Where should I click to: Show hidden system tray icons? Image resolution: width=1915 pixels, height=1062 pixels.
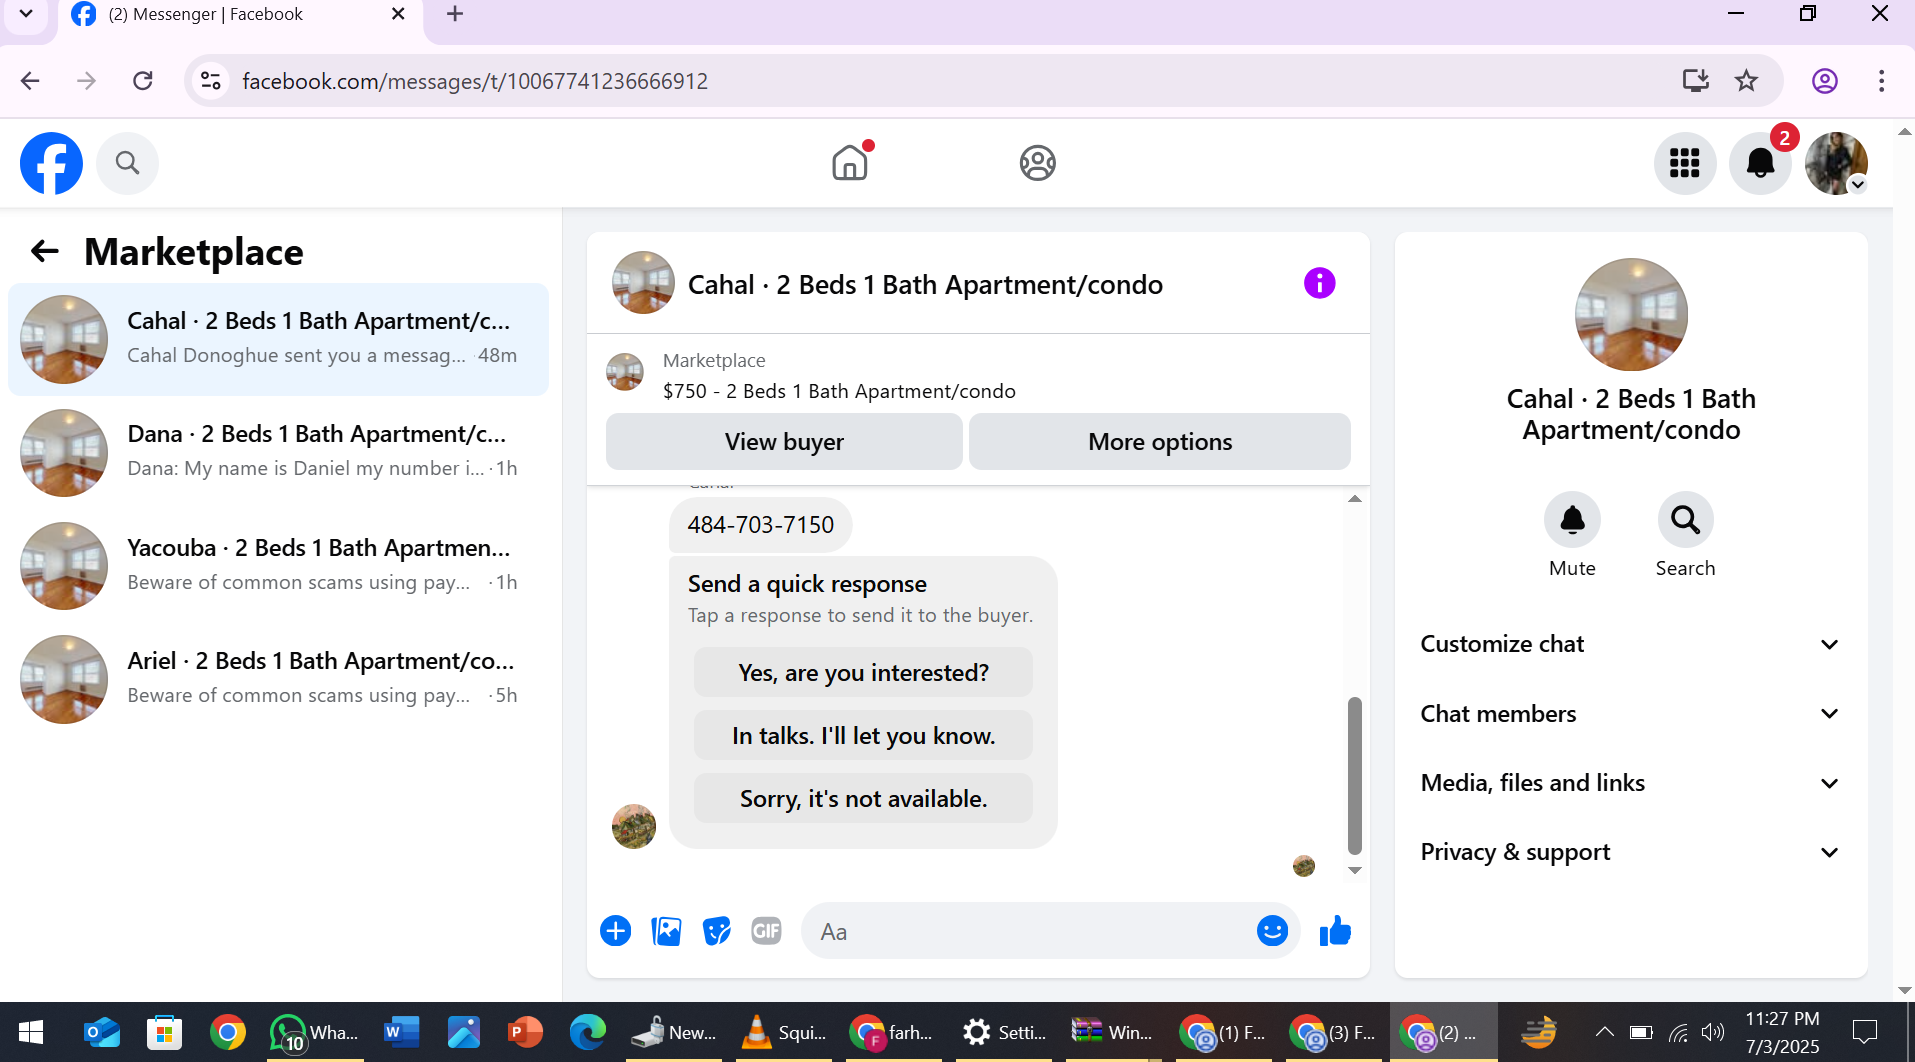(1604, 1032)
